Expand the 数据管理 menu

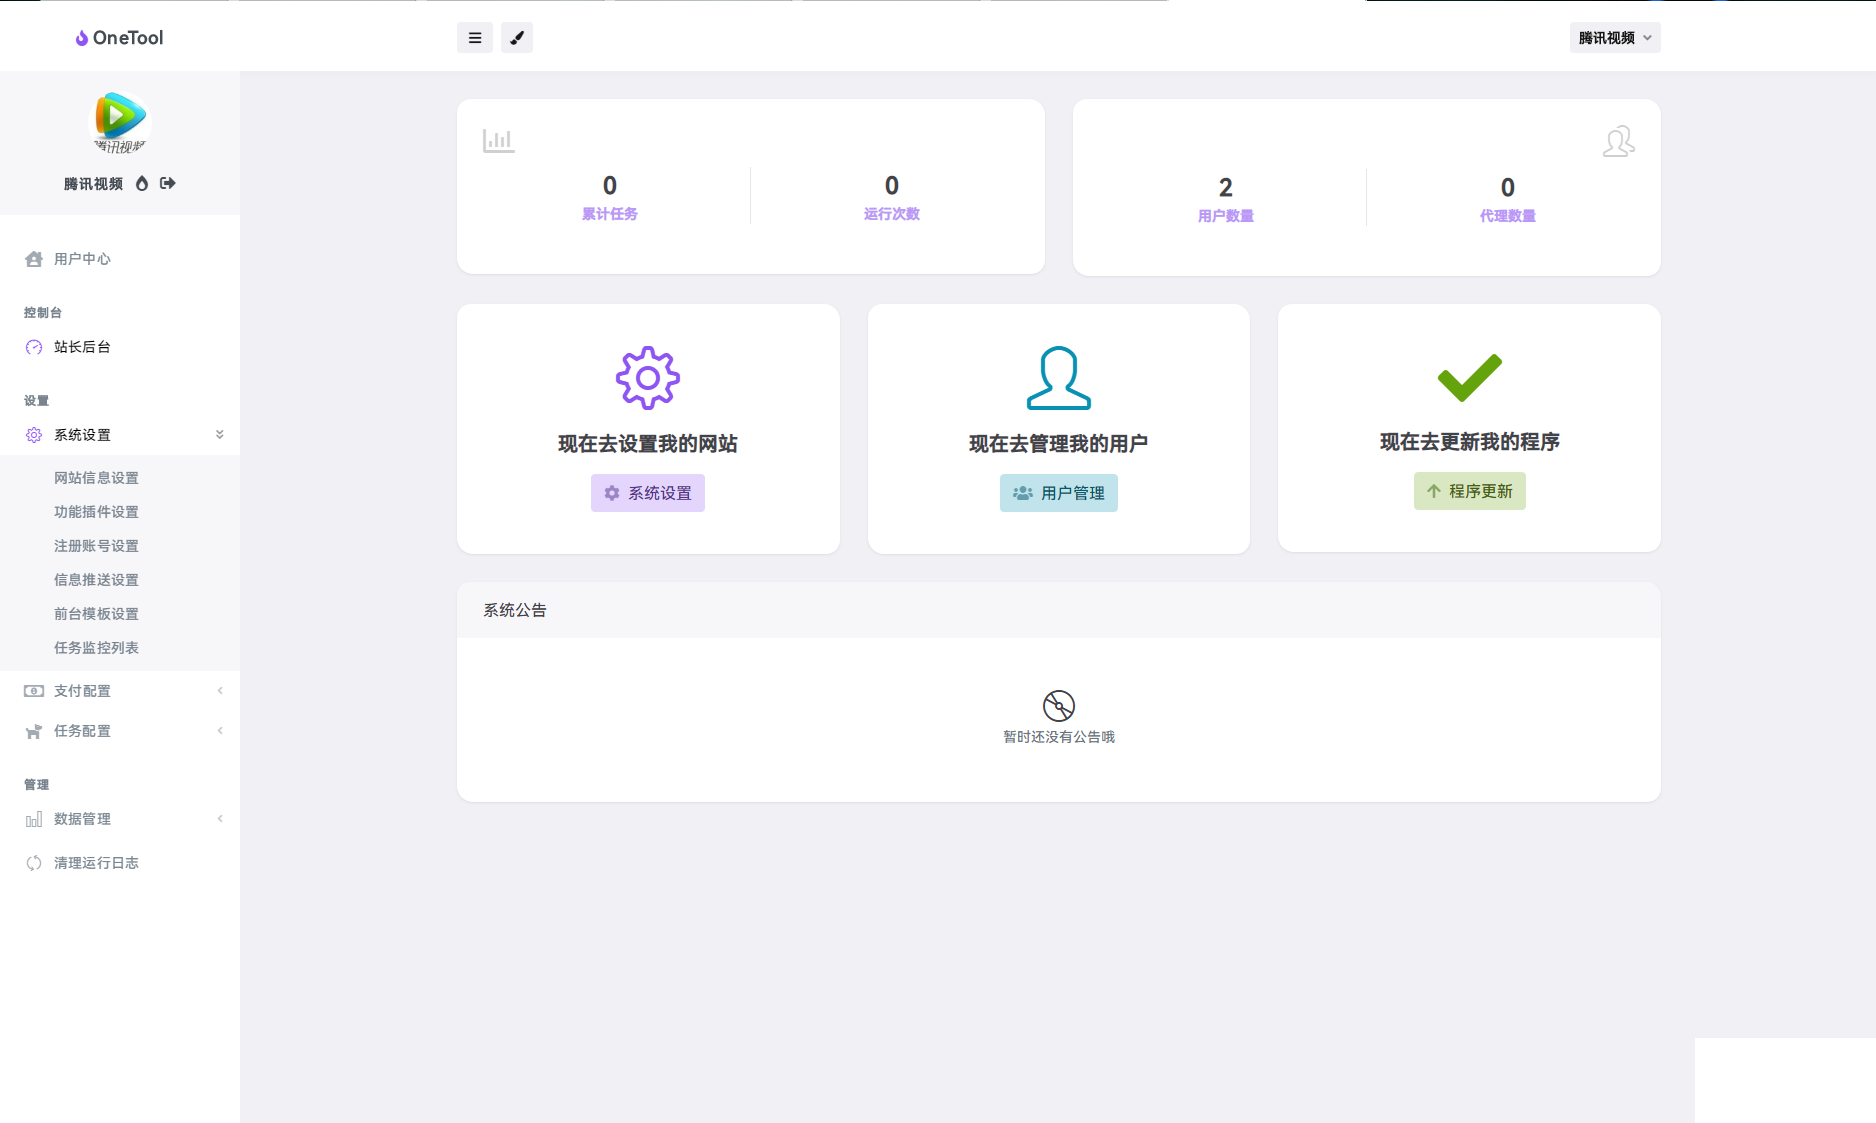[x=120, y=819]
